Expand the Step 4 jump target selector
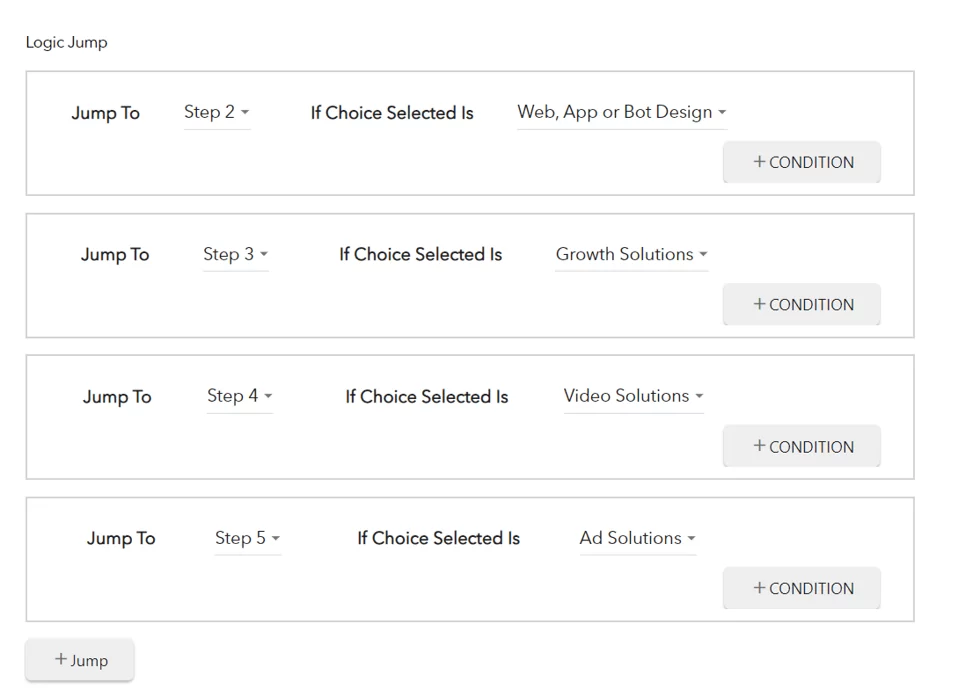980x700 pixels. tap(239, 396)
